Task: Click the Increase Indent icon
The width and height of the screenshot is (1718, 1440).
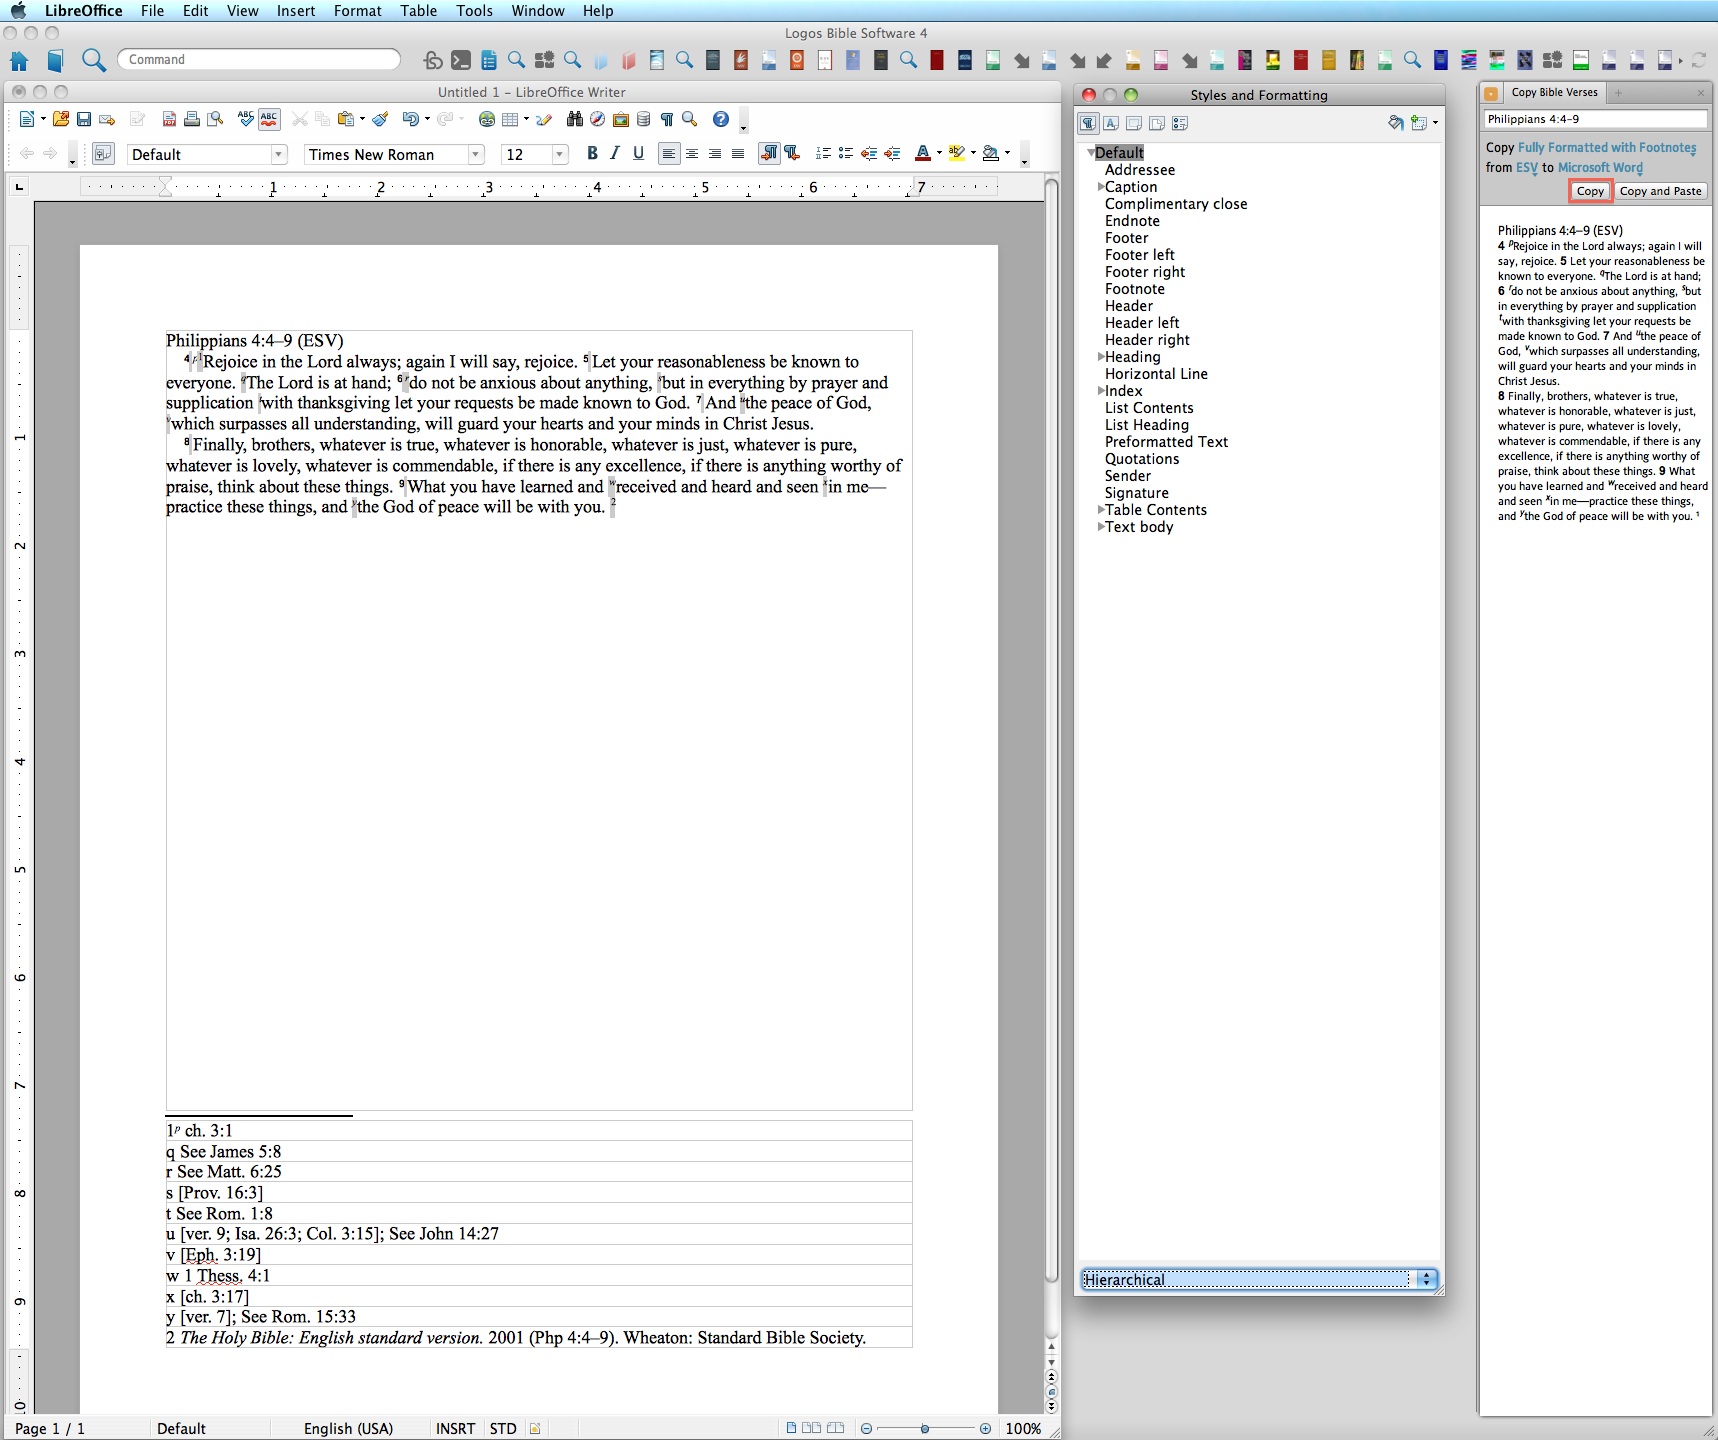Action: pos(892,154)
